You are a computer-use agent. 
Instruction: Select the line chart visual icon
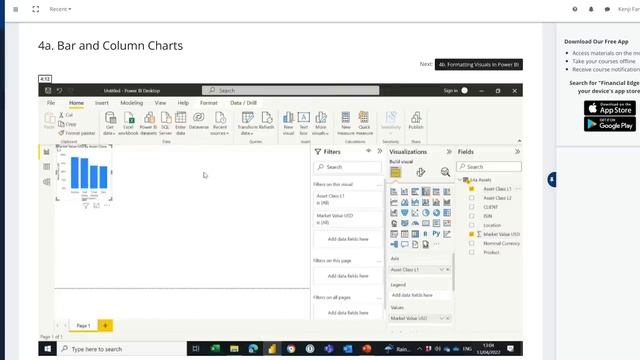(394, 202)
